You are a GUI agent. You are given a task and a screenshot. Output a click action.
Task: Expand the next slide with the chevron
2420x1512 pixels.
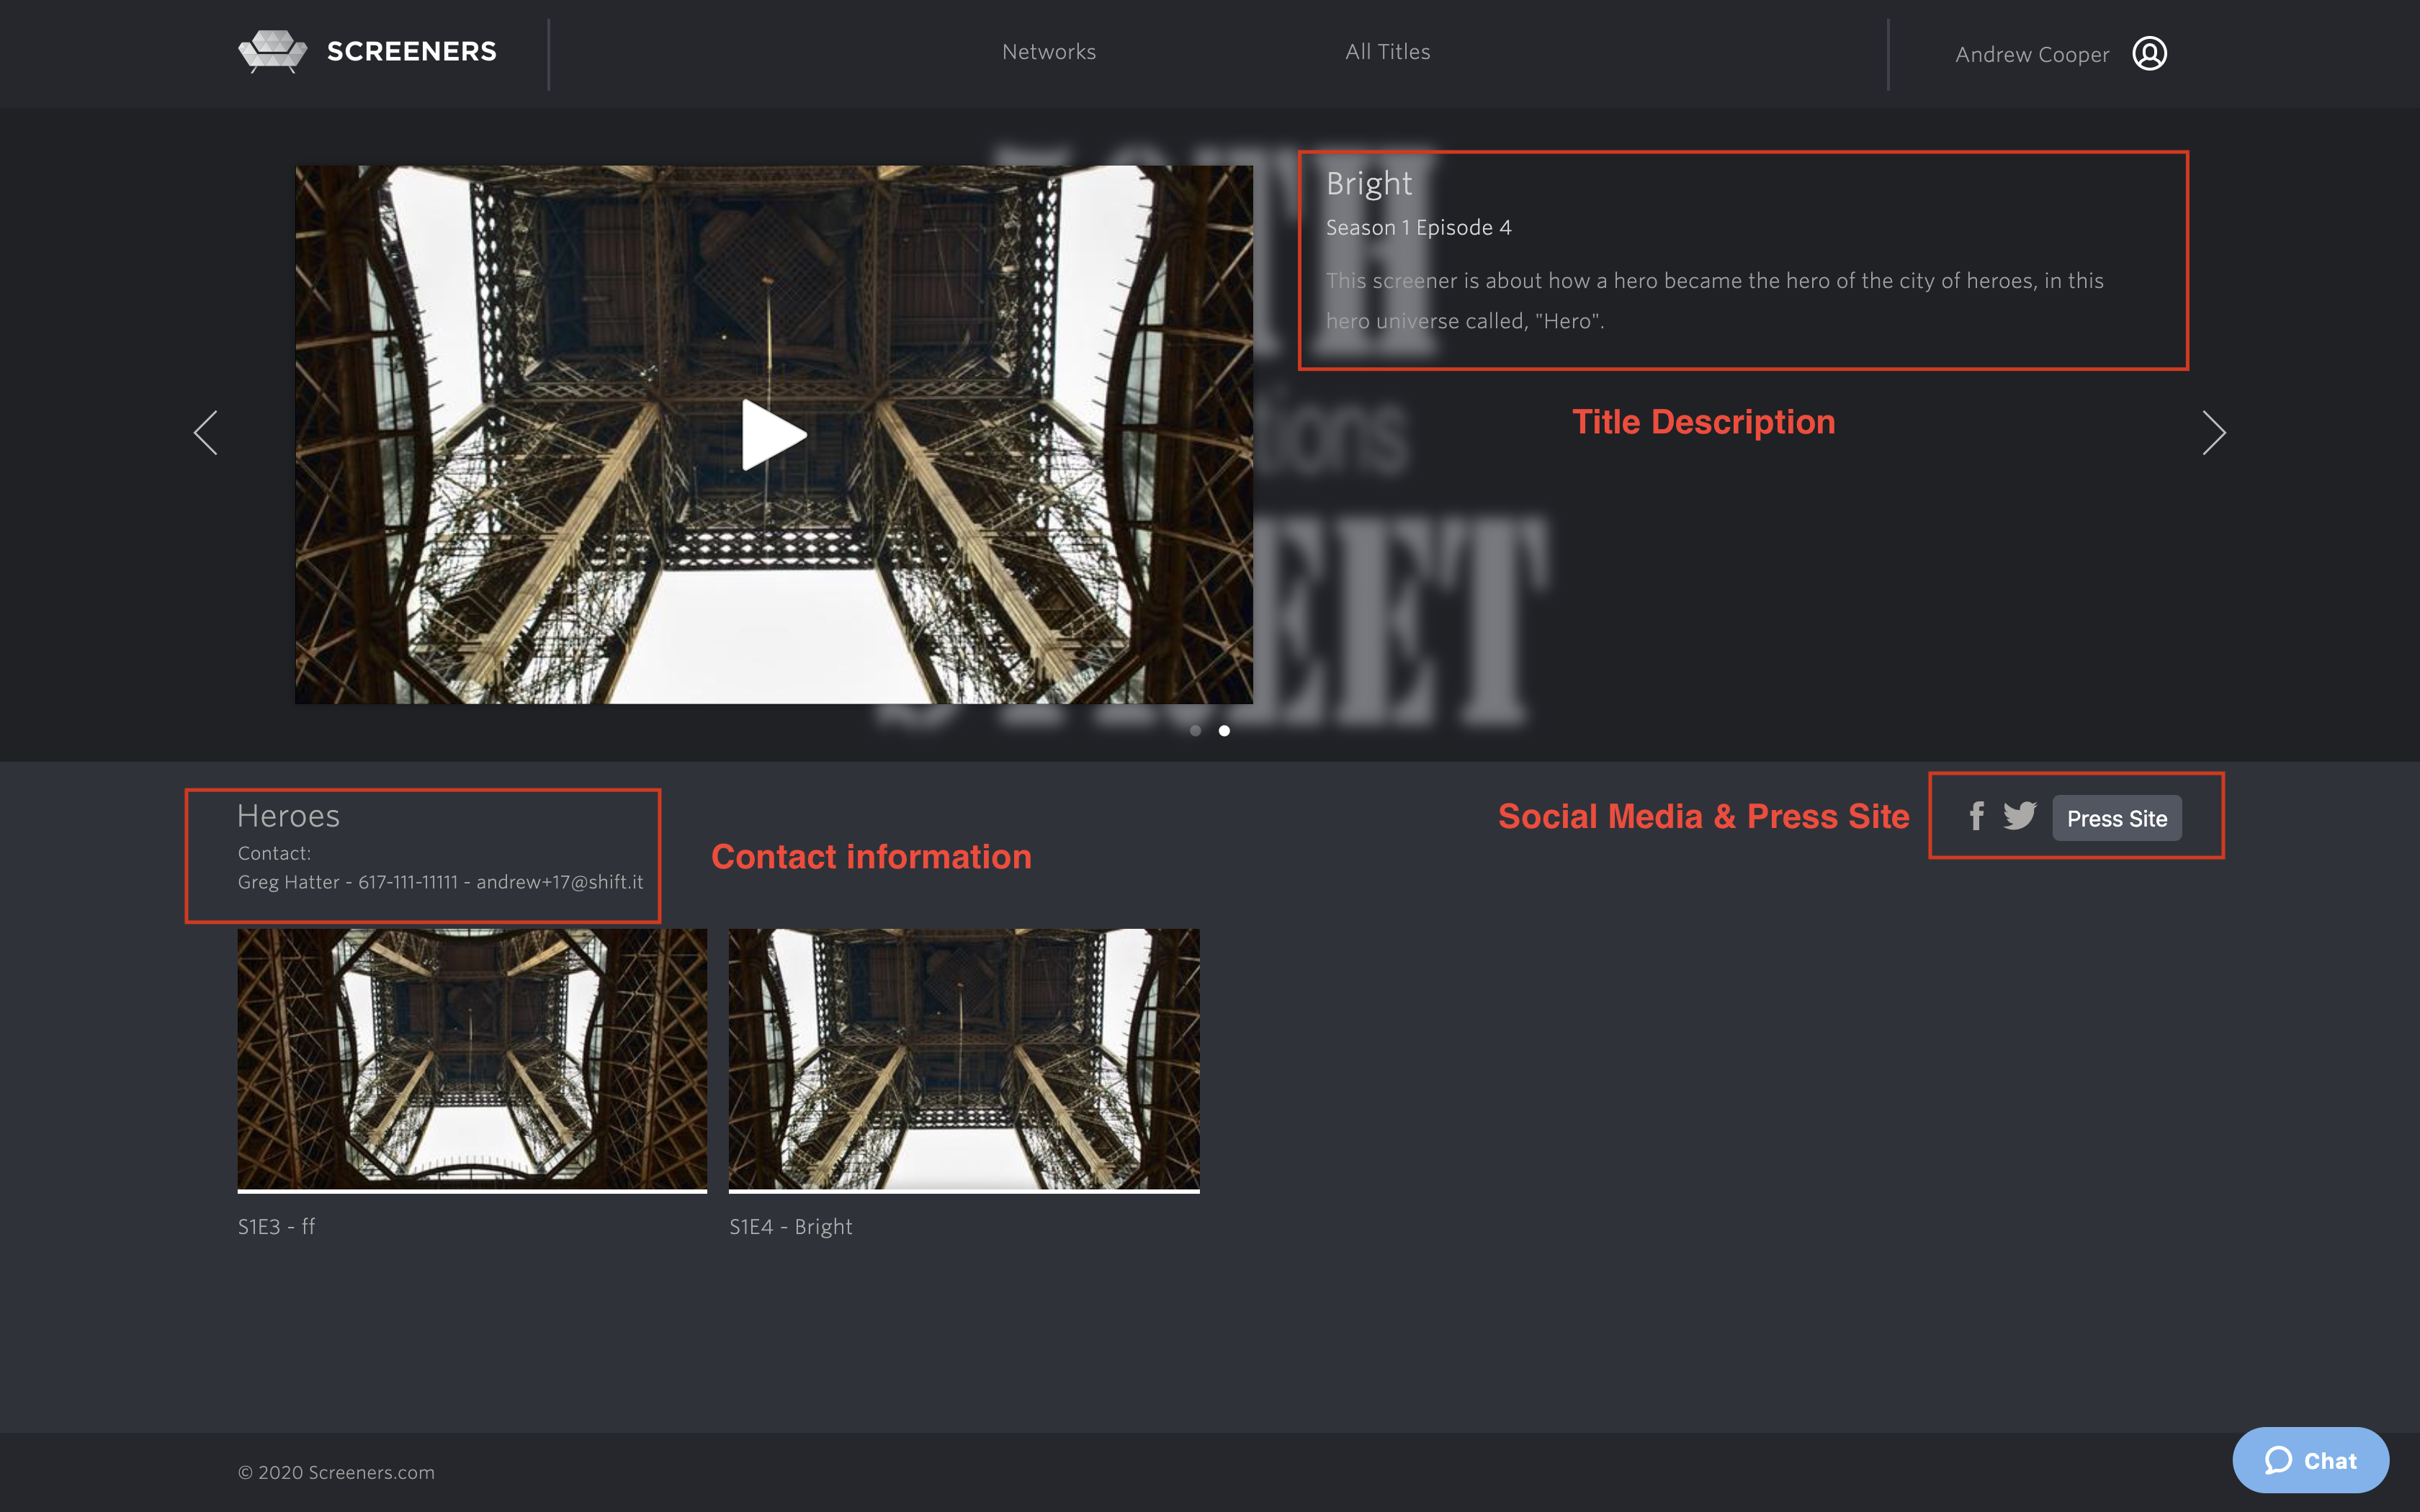tap(2215, 434)
